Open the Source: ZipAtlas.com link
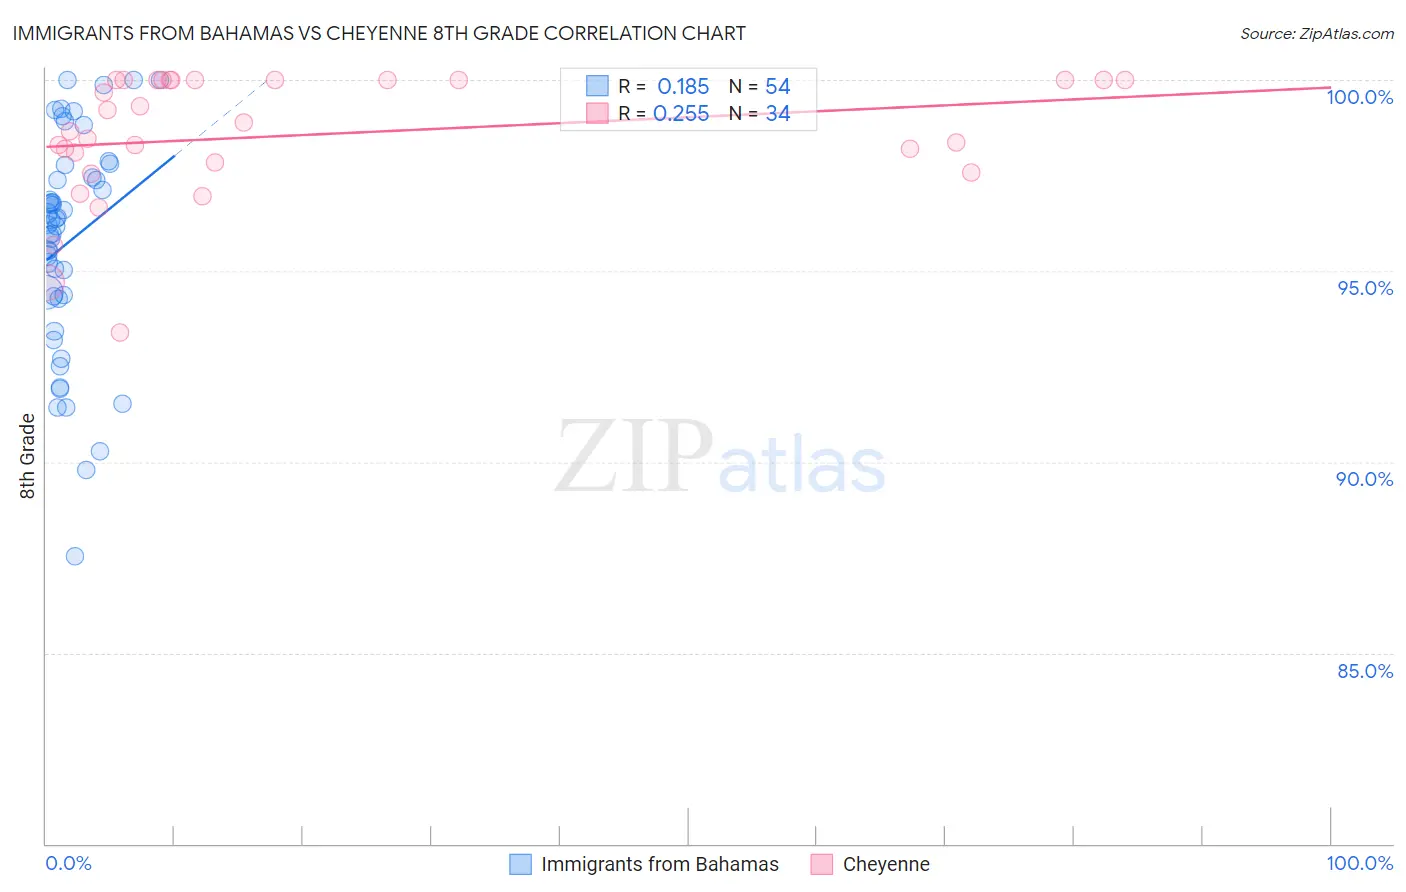This screenshot has height=892, width=1406. [1316, 33]
